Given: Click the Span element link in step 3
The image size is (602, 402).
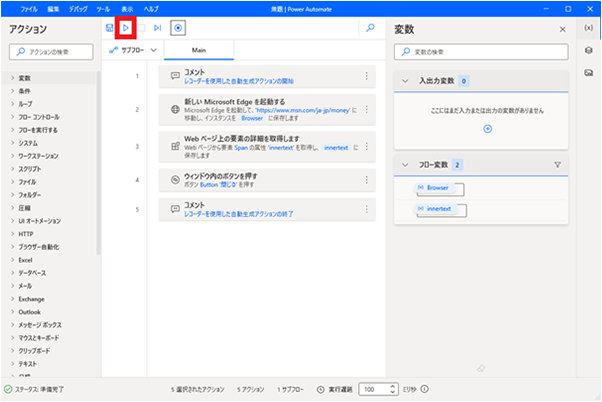Looking at the screenshot, I should point(241,147).
